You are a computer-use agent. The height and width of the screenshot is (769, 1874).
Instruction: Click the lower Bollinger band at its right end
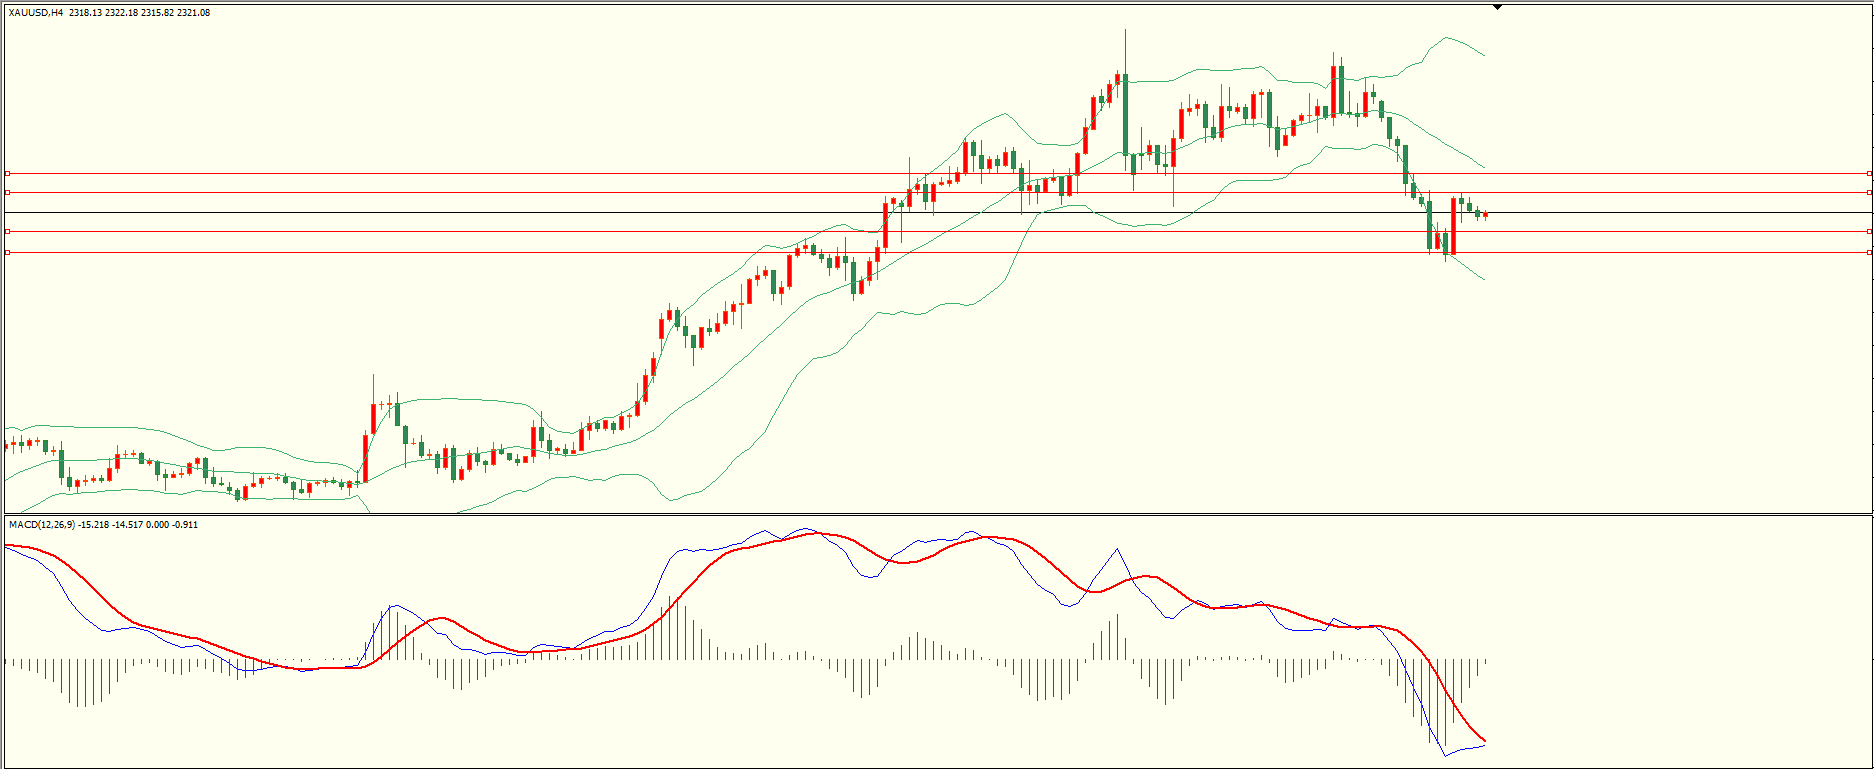[1483, 278]
